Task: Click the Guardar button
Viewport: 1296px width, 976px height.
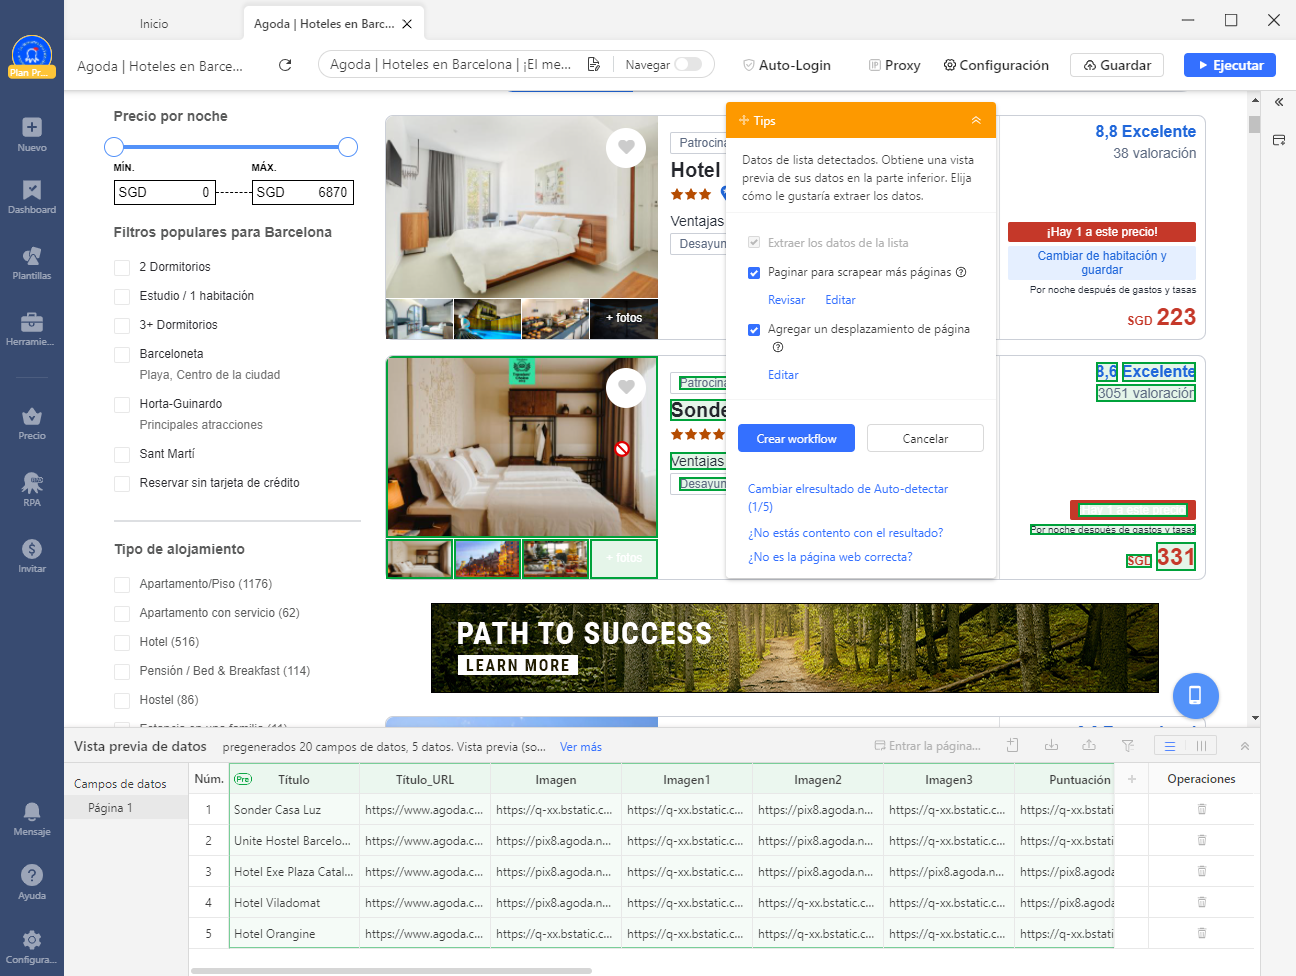Action: pos(1117,65)
